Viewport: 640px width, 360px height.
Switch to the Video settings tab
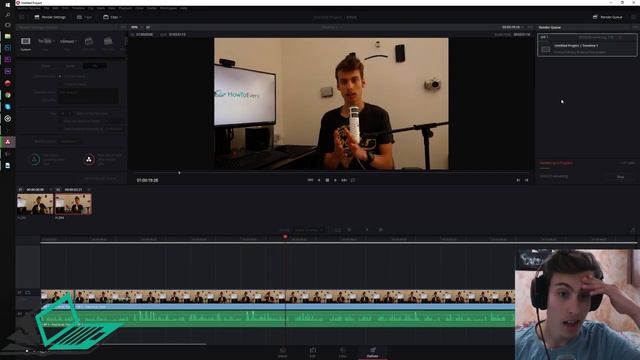tap(46, 66)
